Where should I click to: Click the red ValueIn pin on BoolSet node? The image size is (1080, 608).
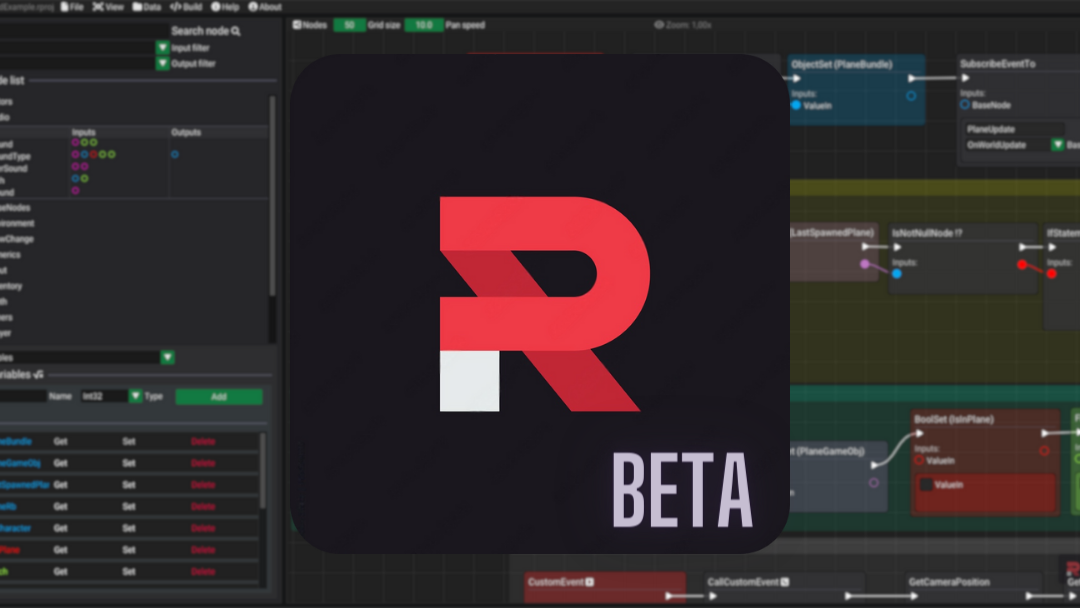pos(919,461)
